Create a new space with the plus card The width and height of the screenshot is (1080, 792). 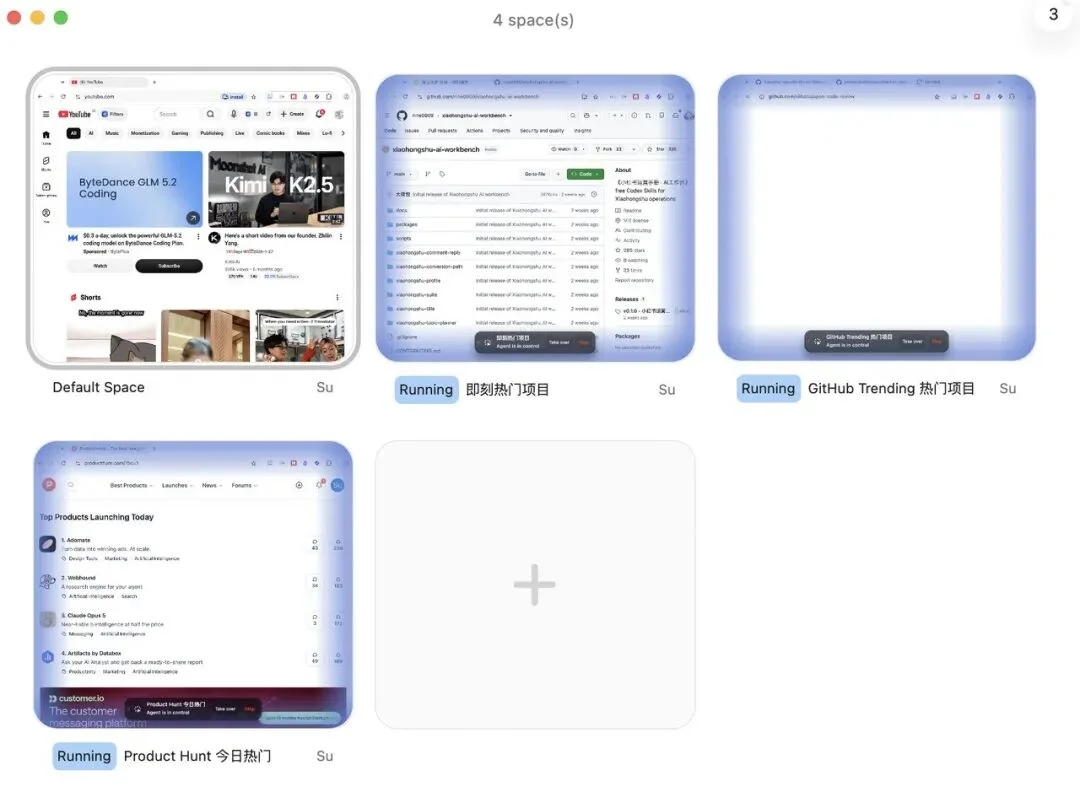pyautogui.click(x=534, y=585)
